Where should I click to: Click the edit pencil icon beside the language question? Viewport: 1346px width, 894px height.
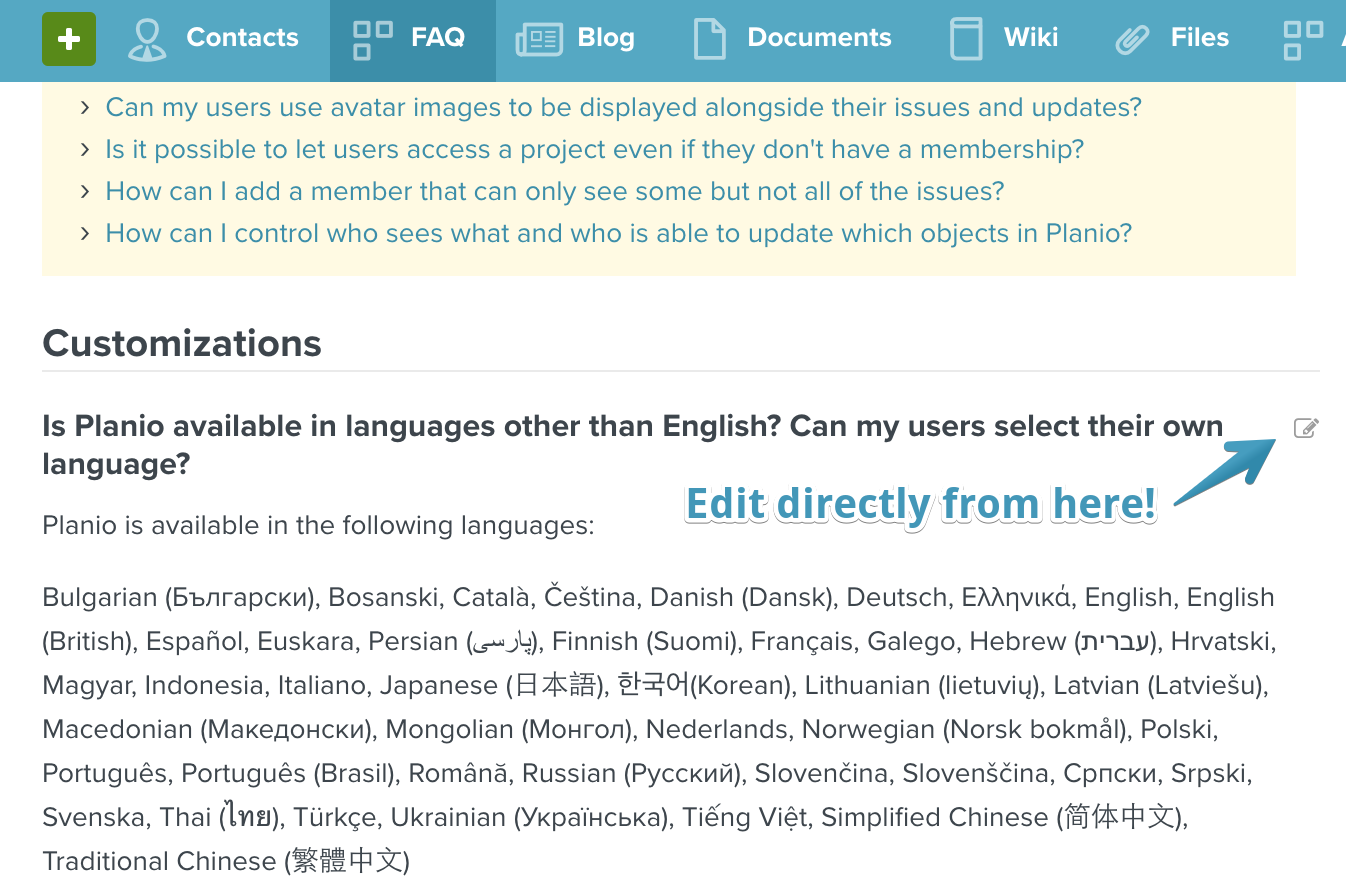(1306, 428)
